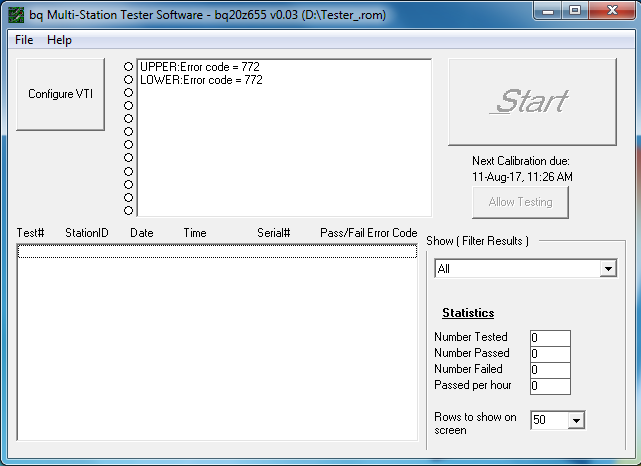
Task: Select the radio button beside LOWER error line
Action: point(128,79)
